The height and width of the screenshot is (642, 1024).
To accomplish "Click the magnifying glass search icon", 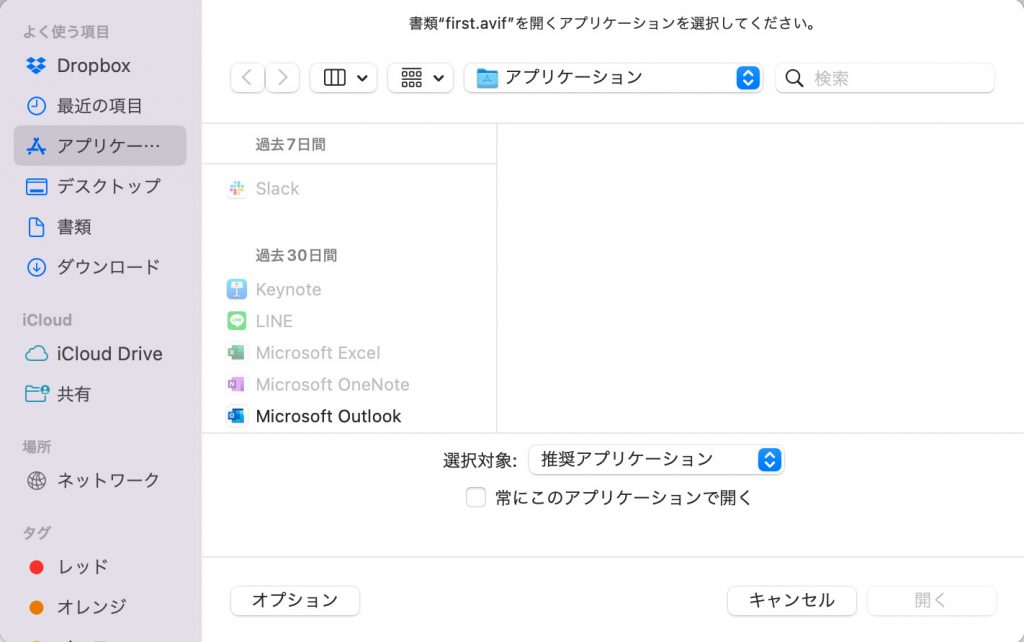I will click(x=794, y=78).
